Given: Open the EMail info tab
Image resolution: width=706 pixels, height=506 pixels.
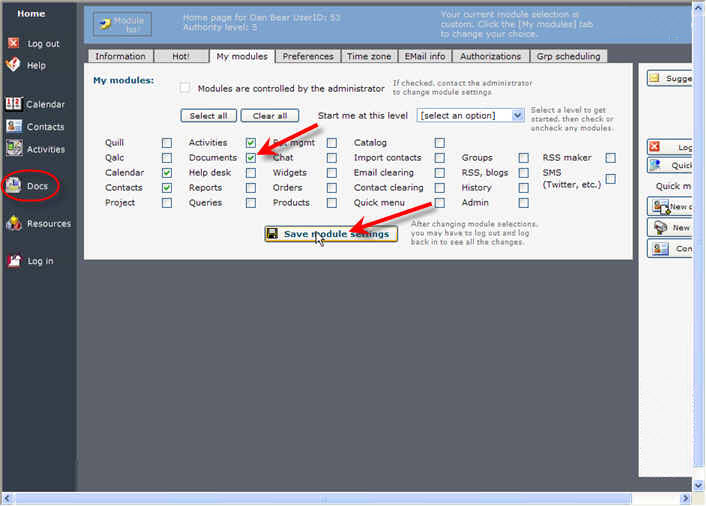Looking at the screenshot, I should click(425, 56).
